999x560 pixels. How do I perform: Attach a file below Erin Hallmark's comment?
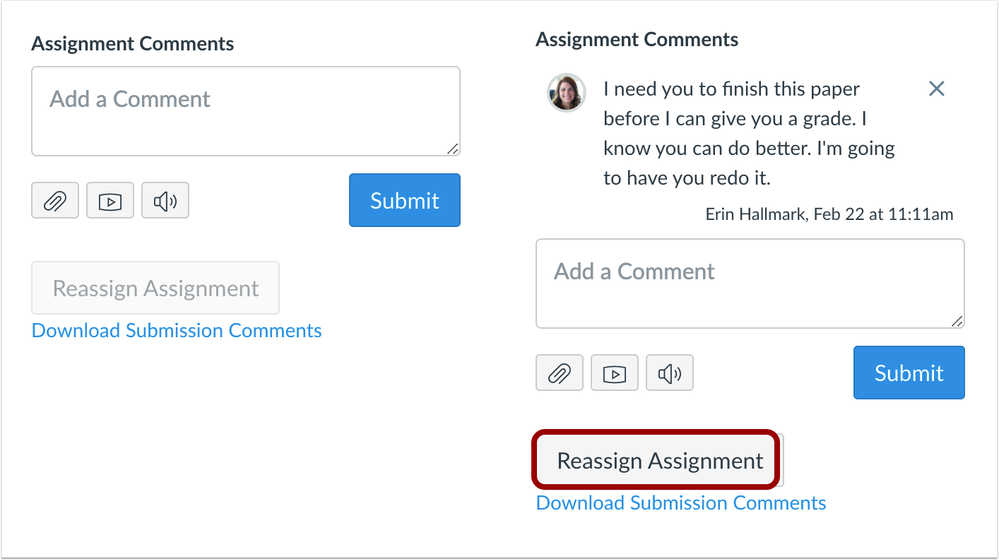pyautogui.click(x=559, y=374)
